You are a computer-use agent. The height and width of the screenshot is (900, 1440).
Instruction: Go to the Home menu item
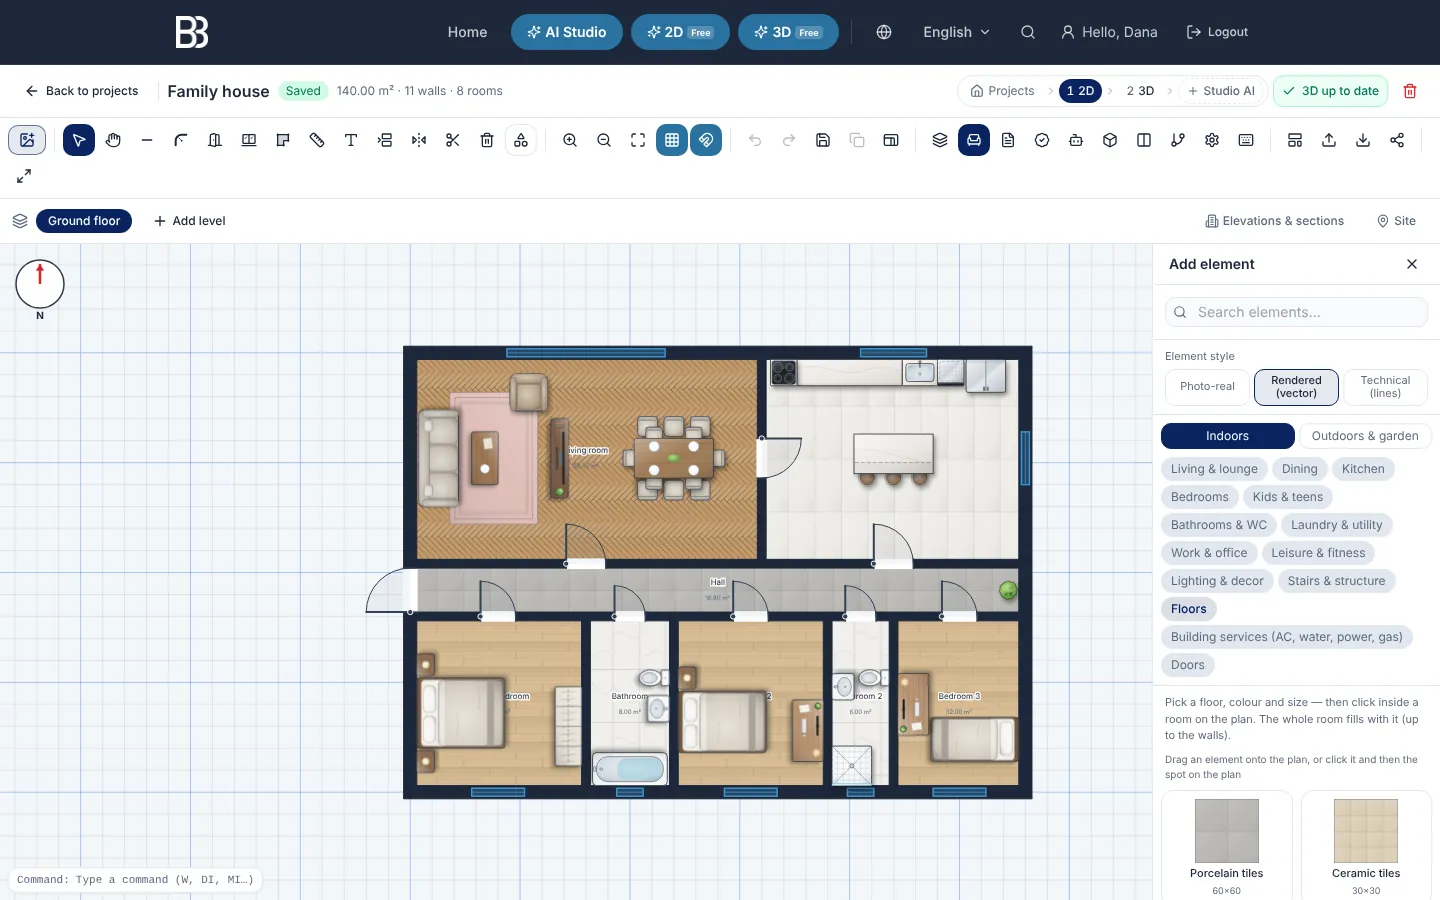[x=467, y=32]
